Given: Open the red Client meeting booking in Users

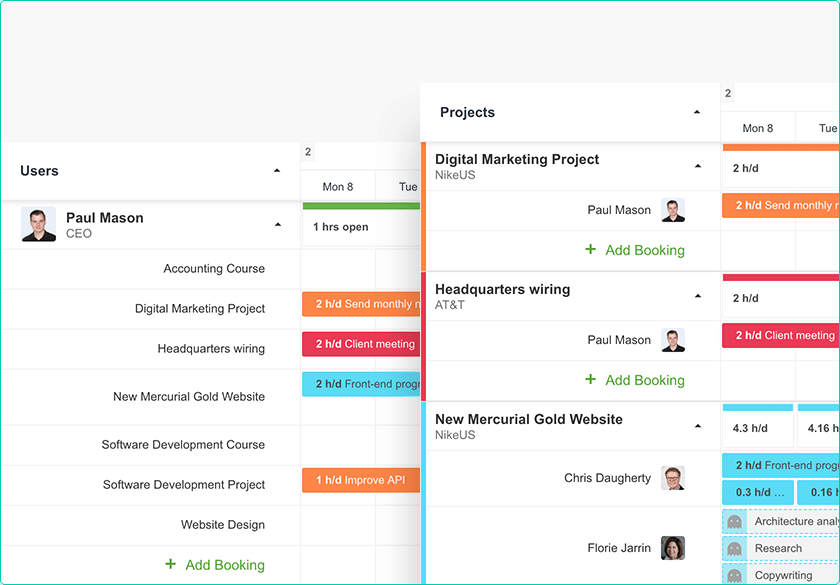Looking at the screenshot, I should coord(360,344).
